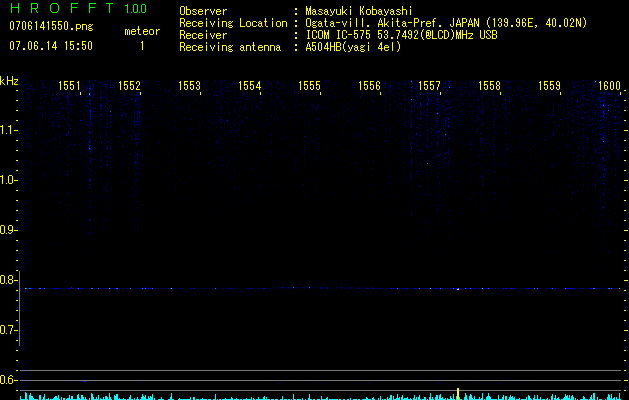Select the file name 0706141550.png
The height and width of the screenshot is (400, 629).
coord(51,26)
